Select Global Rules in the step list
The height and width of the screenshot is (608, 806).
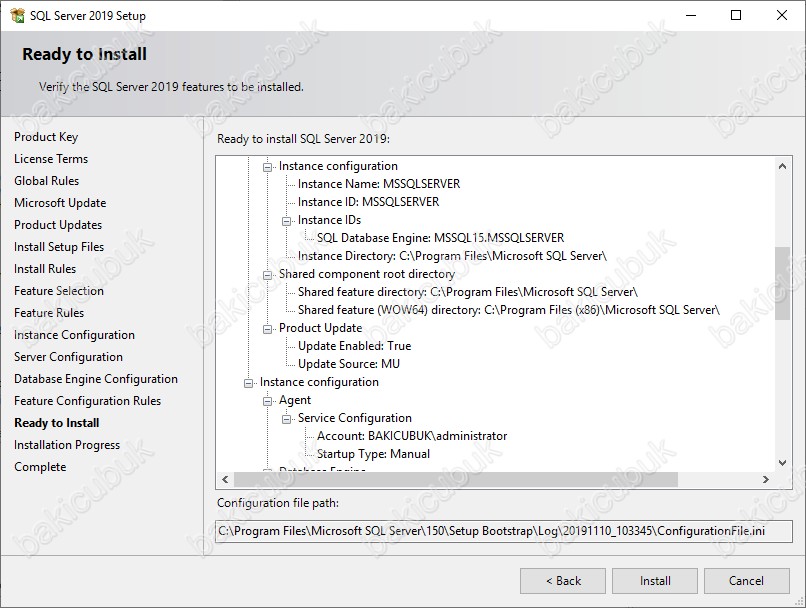tap(47, 181)
